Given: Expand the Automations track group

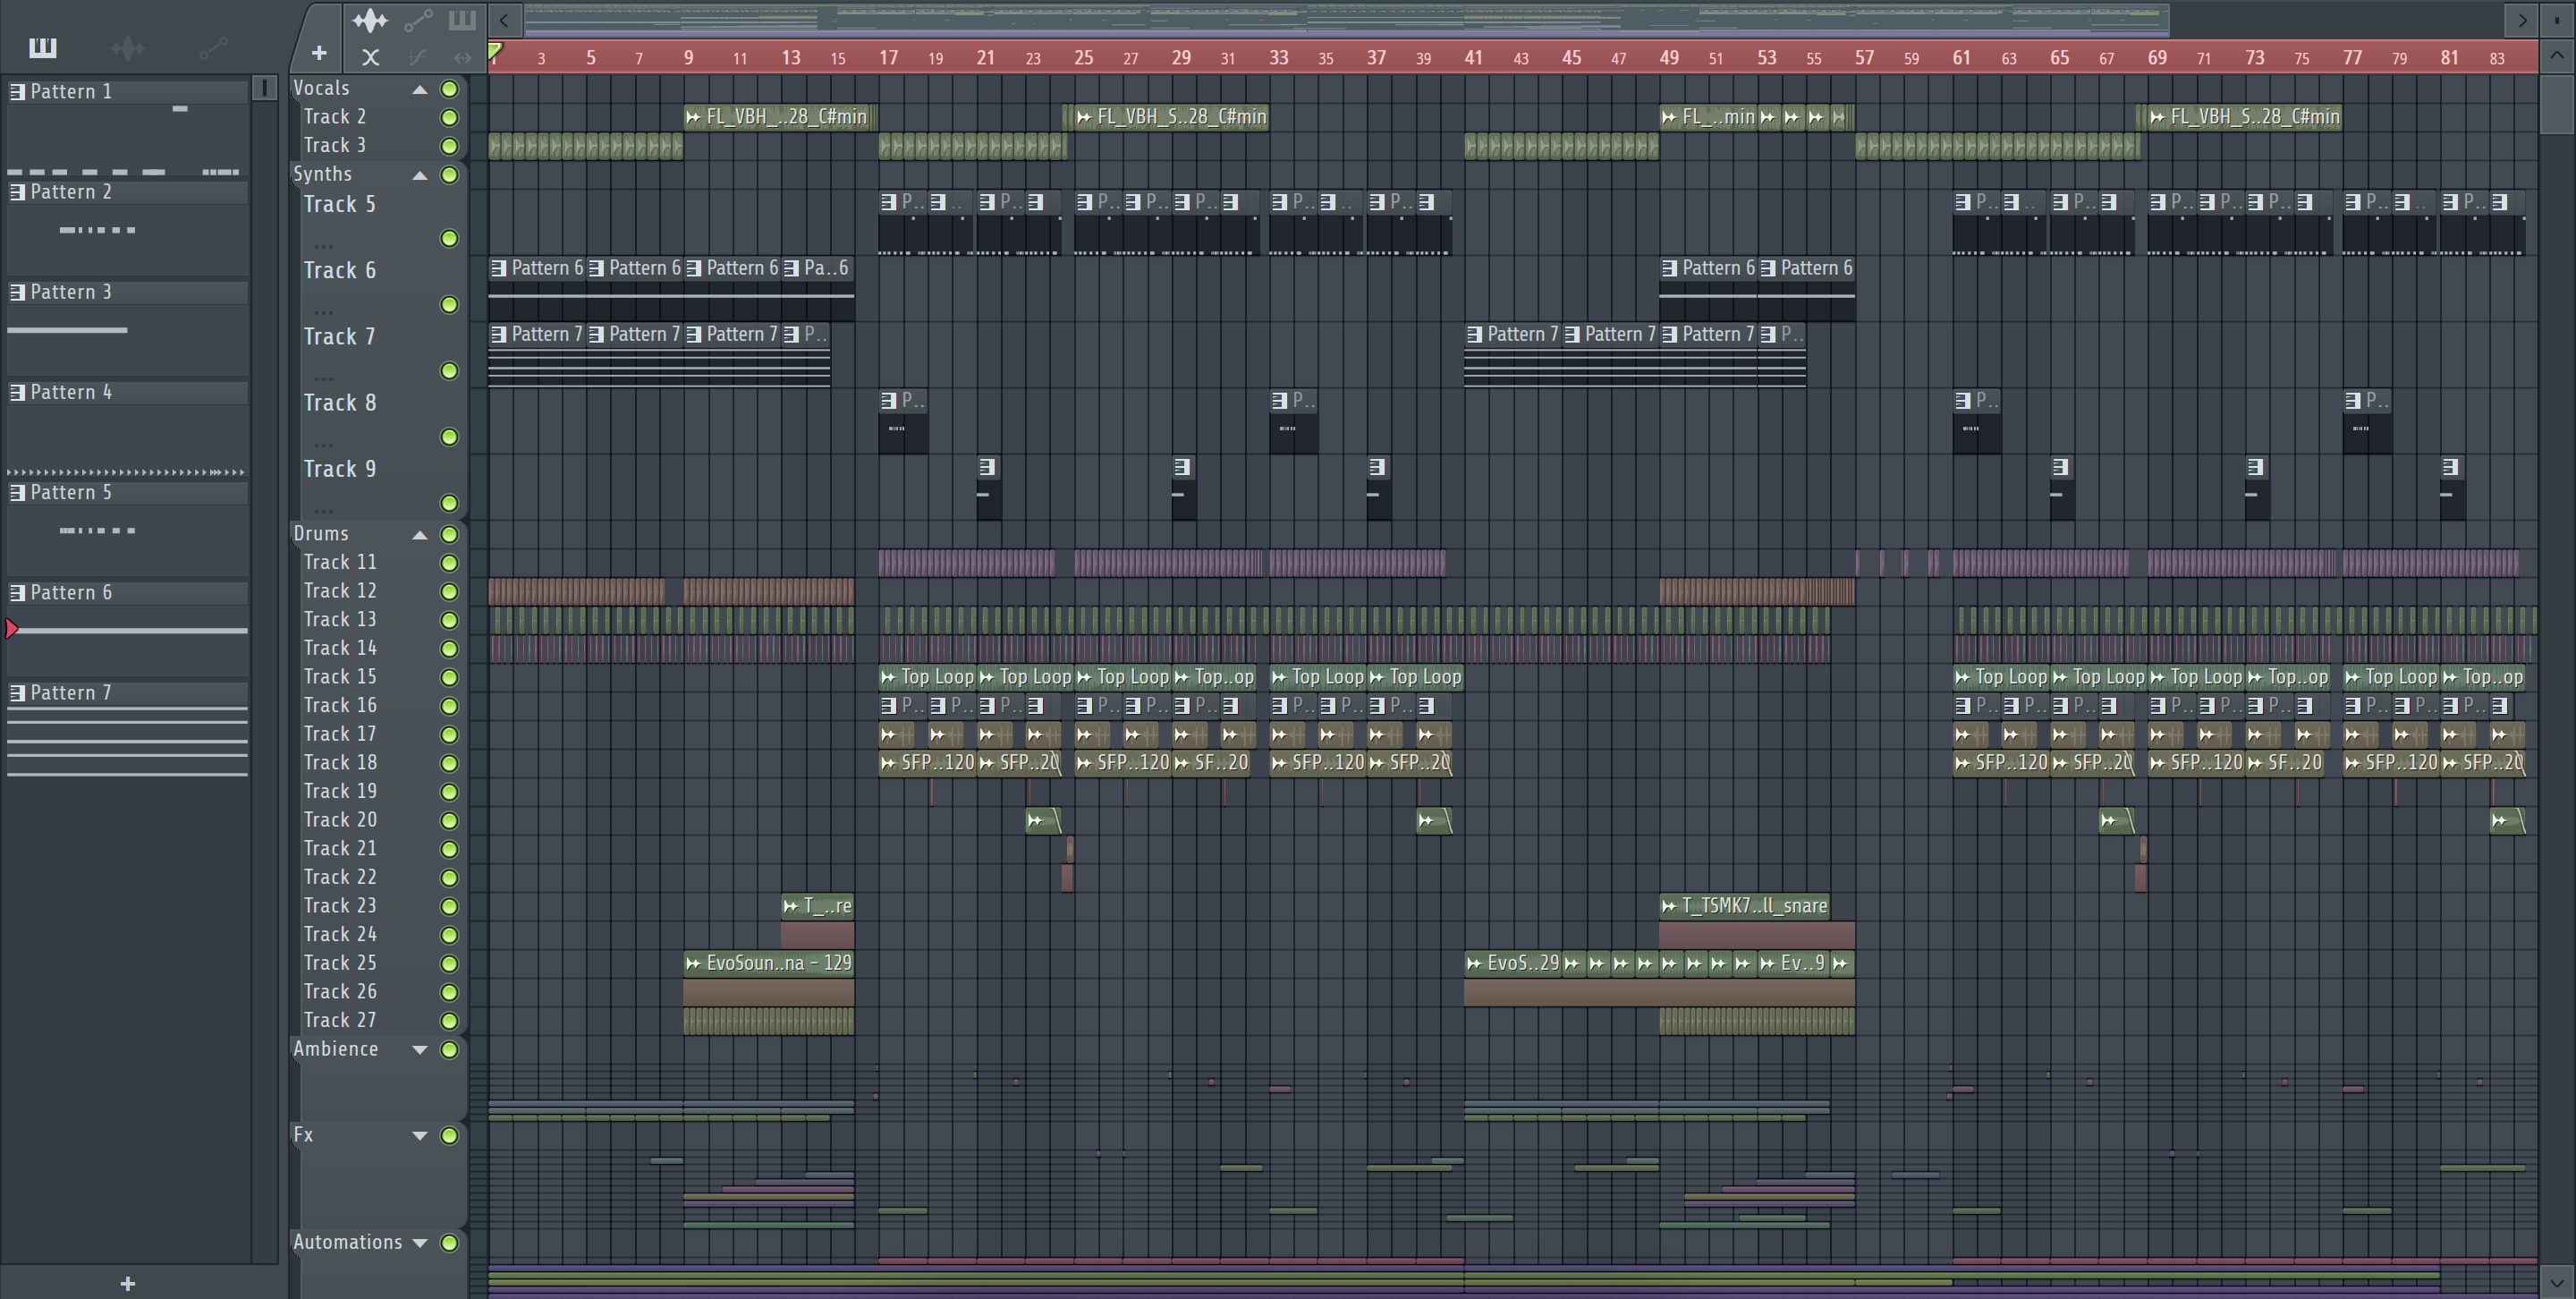Looking at the screenshot, I should (x=420, y=1243).
